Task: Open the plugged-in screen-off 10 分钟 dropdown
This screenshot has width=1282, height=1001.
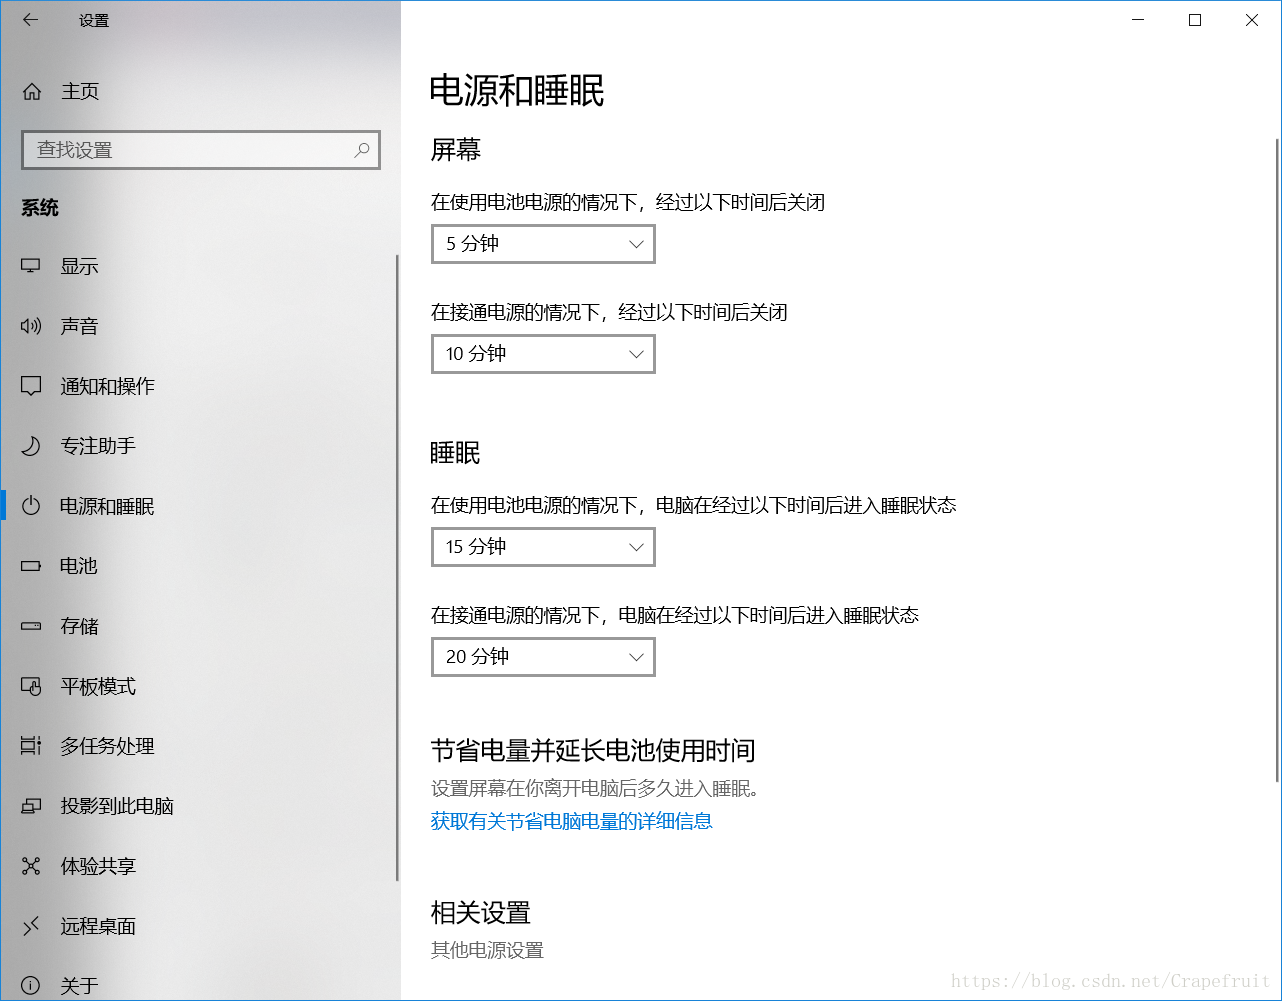Action: click(x=543, y=354)
